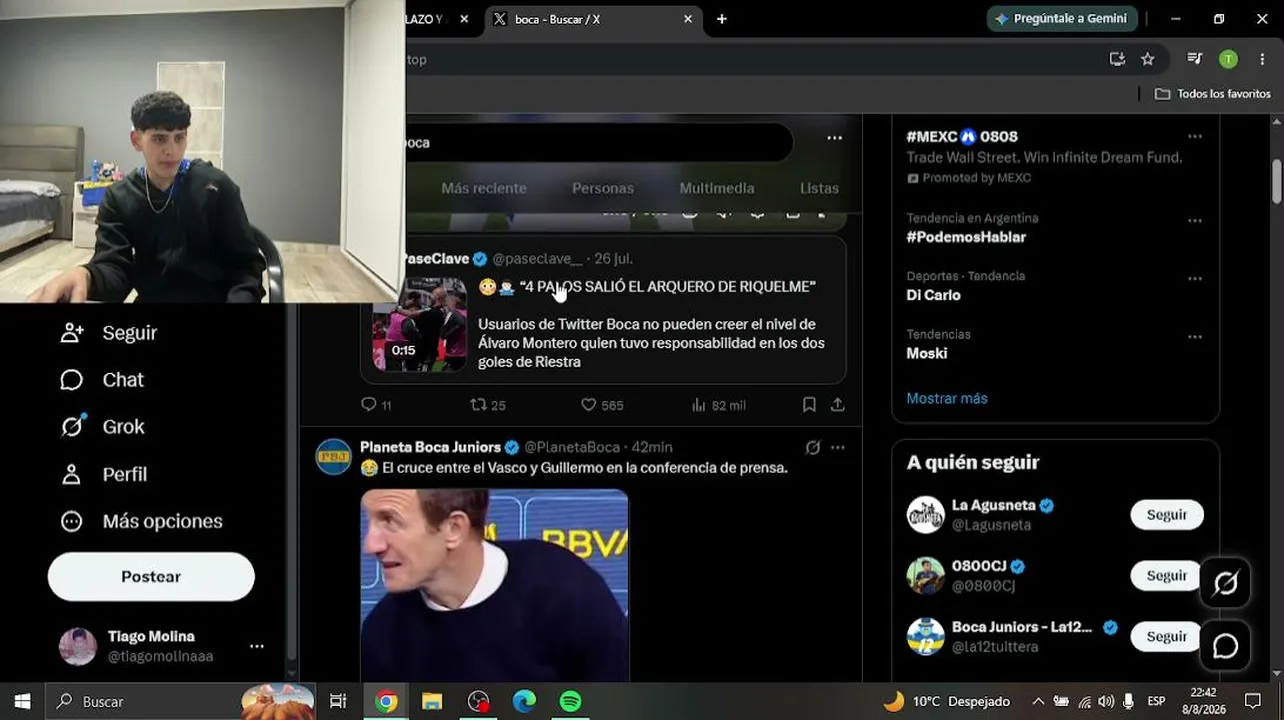The width and height of the screenshot is (1284, 720).
Task: Open the floating Grok button
Action: pyautogui.click(x=1225, y=583)
